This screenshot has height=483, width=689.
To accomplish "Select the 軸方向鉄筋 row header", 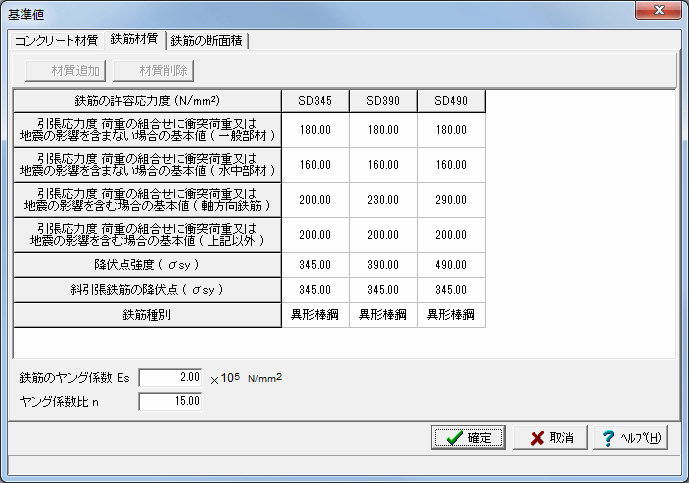I will coord(147,200).
